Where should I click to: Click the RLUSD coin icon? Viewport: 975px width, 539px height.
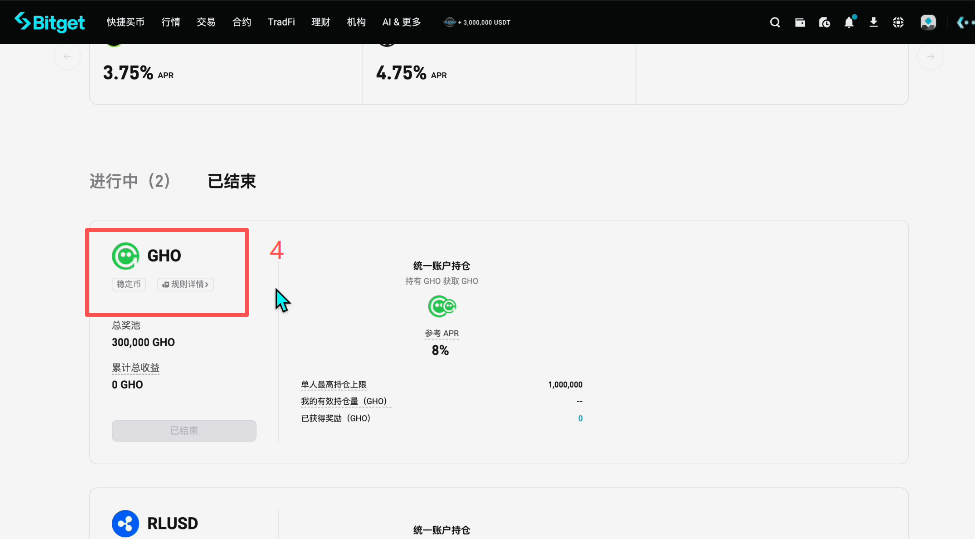point(126,523)
